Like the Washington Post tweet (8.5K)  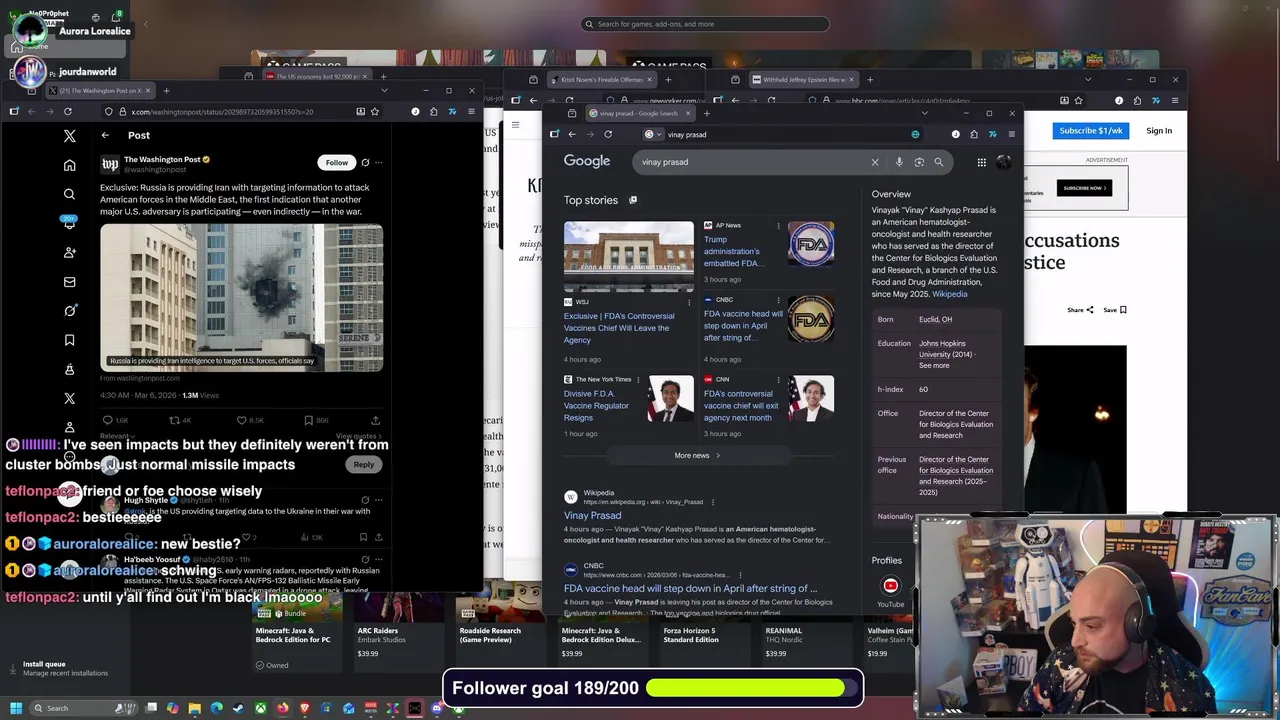click(241, 421)
